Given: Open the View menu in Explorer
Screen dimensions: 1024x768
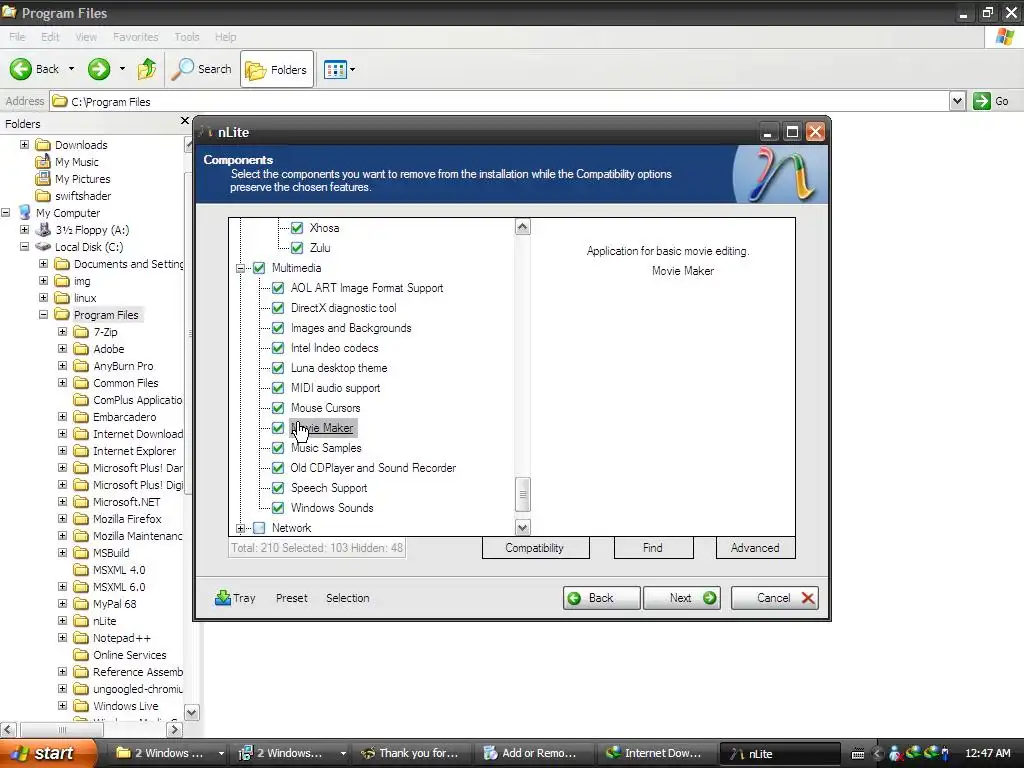Looking at the screenshot, I should coord(86,37).
